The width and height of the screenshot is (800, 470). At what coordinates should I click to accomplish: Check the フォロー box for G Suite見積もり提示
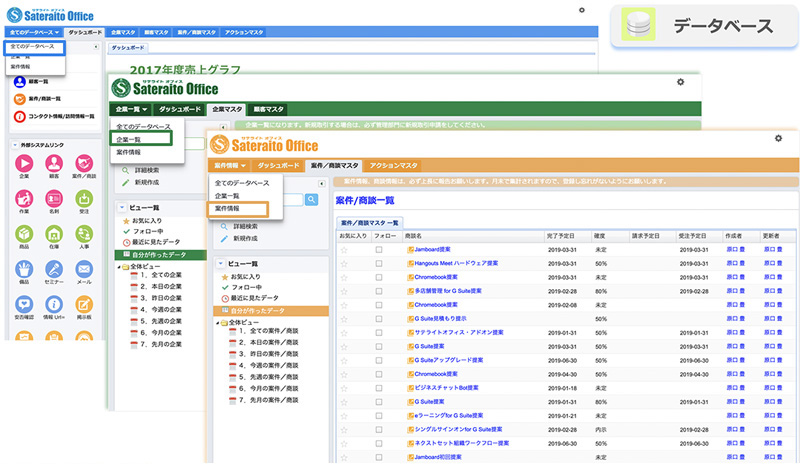[x=379, y=319]
